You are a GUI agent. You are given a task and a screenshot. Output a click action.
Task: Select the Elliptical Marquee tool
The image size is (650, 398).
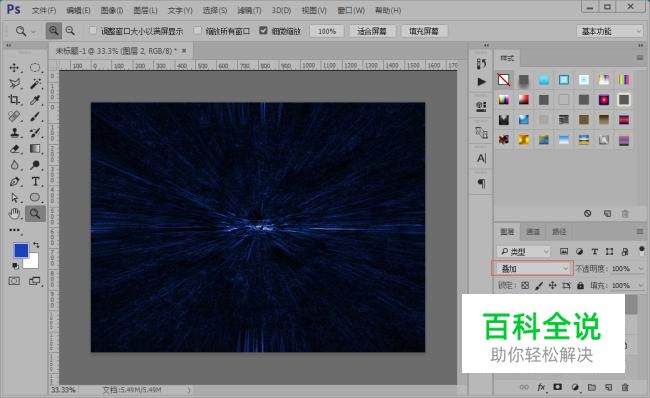point(35,68)
